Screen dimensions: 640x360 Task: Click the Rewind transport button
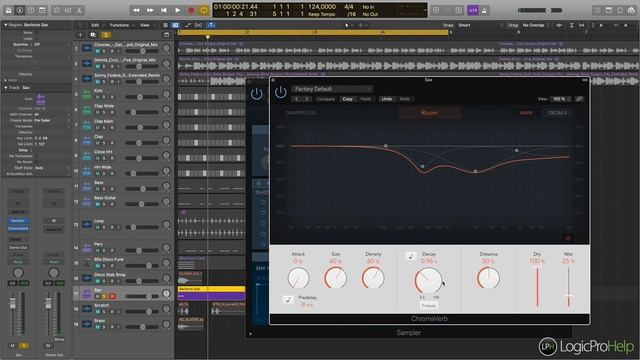(x=136, y=10)
